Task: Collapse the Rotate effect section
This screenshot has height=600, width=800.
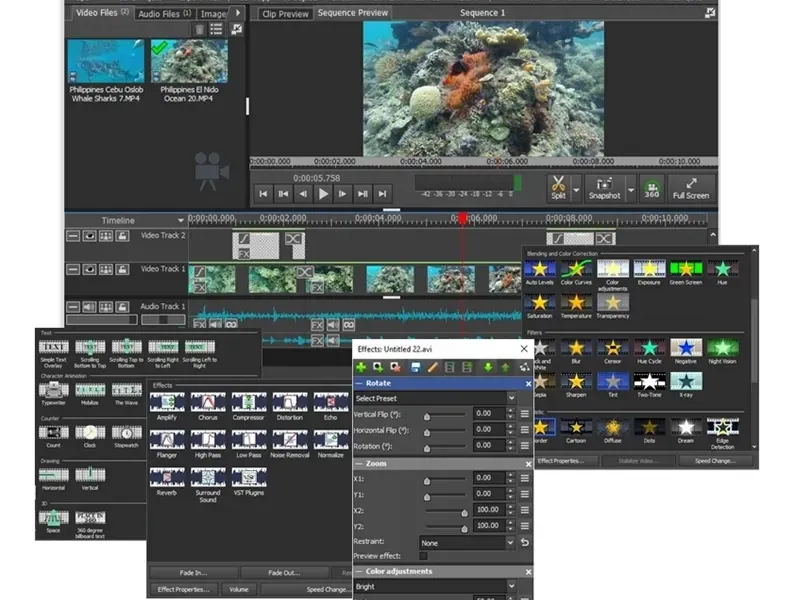Action: click(359, 383)
